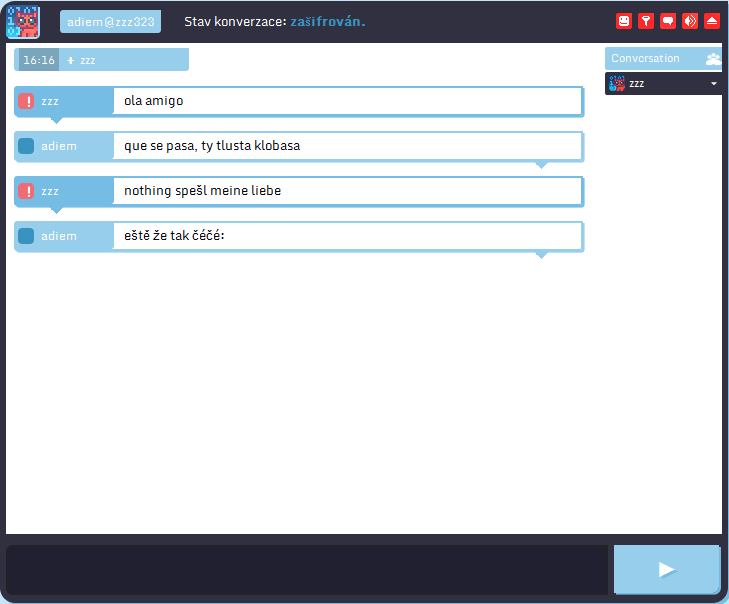
Task: Click the 'zašifrován.' conversation status text
Action: click(x=328, y=22)
